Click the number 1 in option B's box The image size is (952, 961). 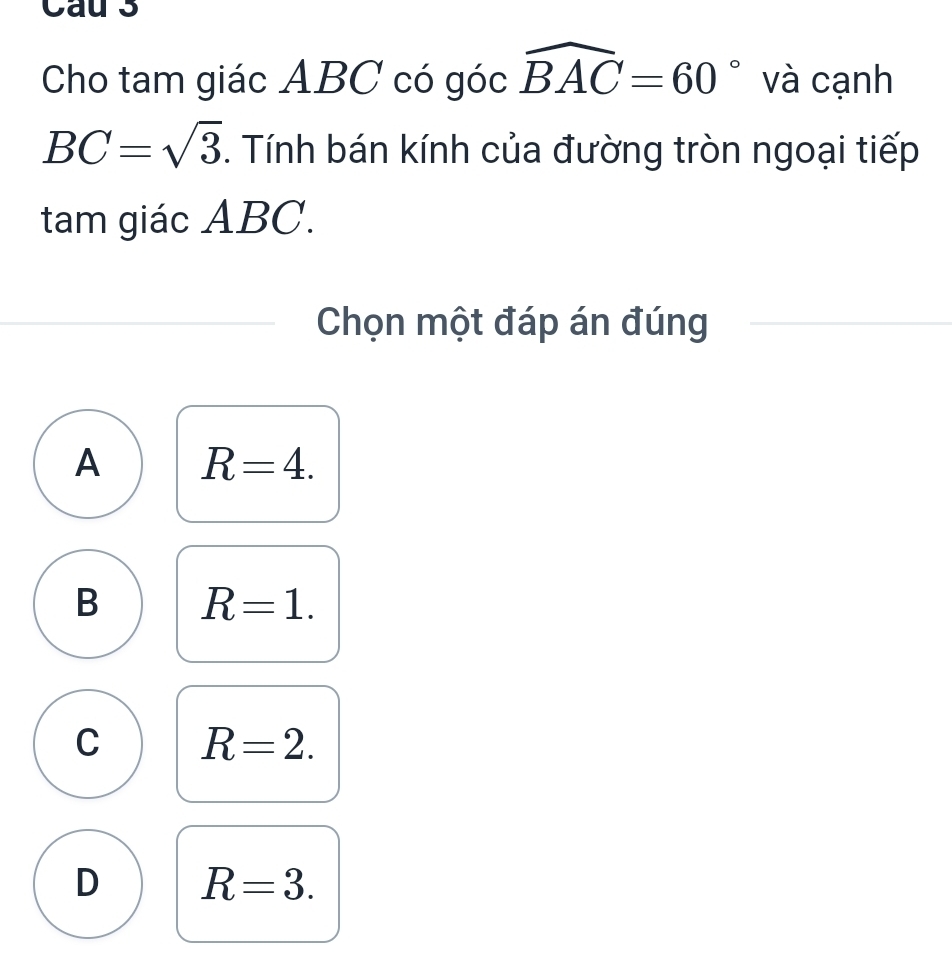pyautogui.click(x=295, y=604)
